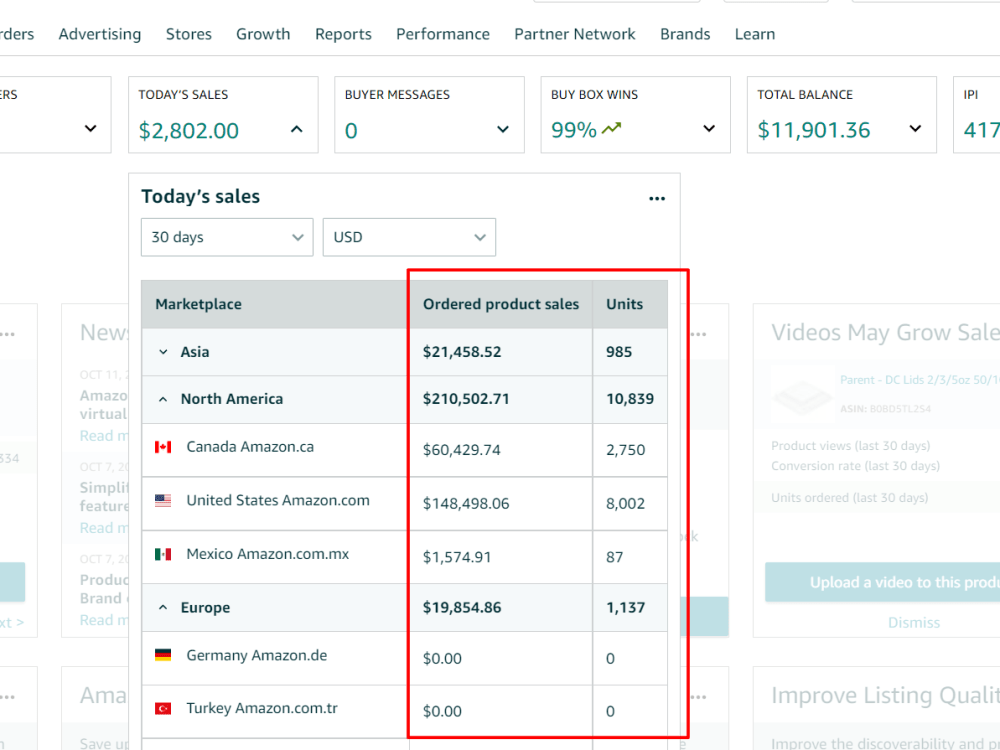This screenshot has width=1000, height=750.
Task: Collapse the Europe marketplace group
Action: [163, 608]
